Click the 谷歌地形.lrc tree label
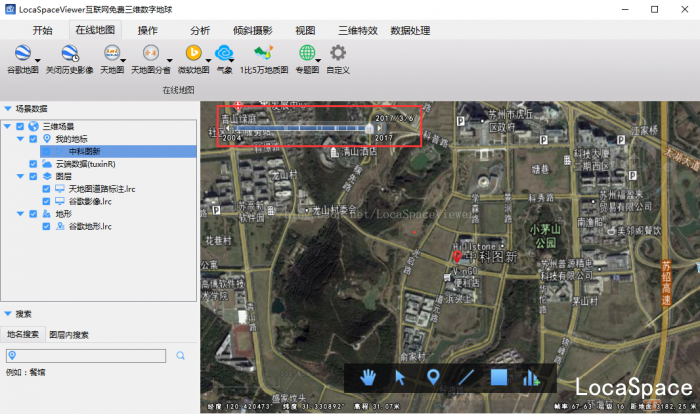The width and height of the screenshot is (700, 414). coord(90,226)
